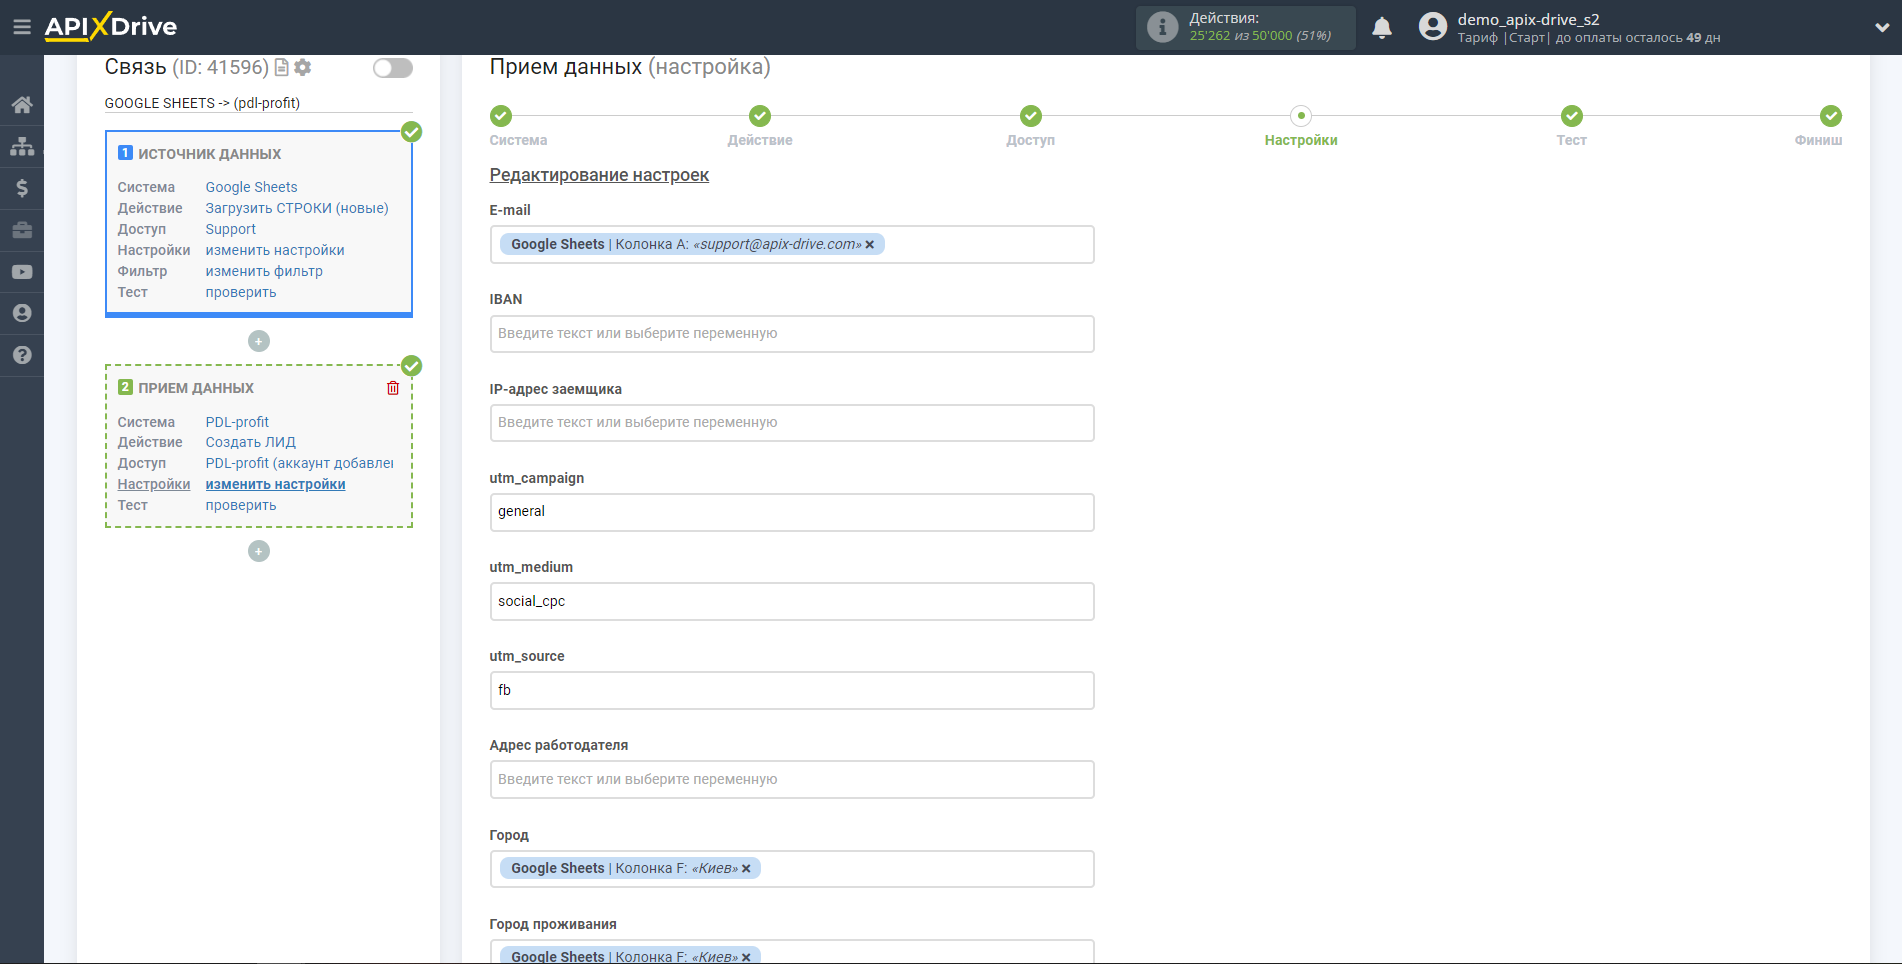Click the Настройки underlined label in receiver block
The width and height of the screenshot is (1902, 964).
click(x=153, y=484)
